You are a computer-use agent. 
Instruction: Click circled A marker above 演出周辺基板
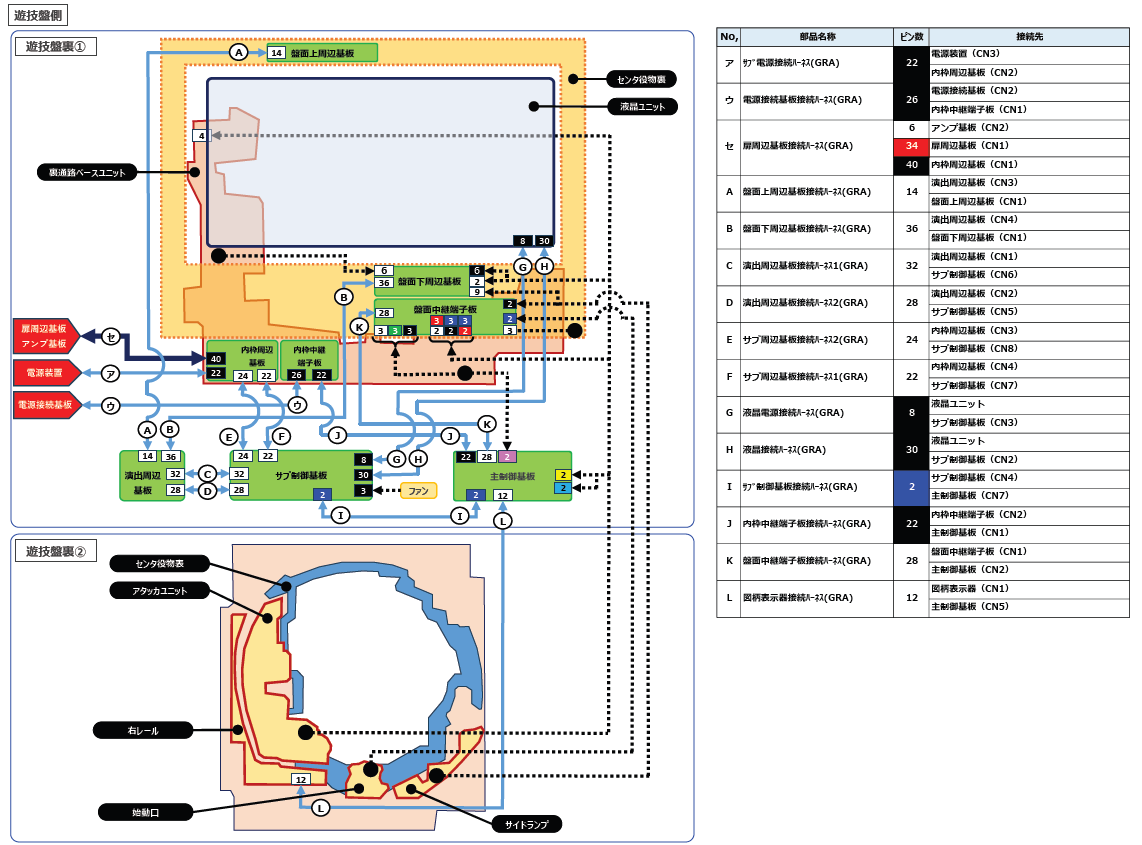(x=148, y=430)
